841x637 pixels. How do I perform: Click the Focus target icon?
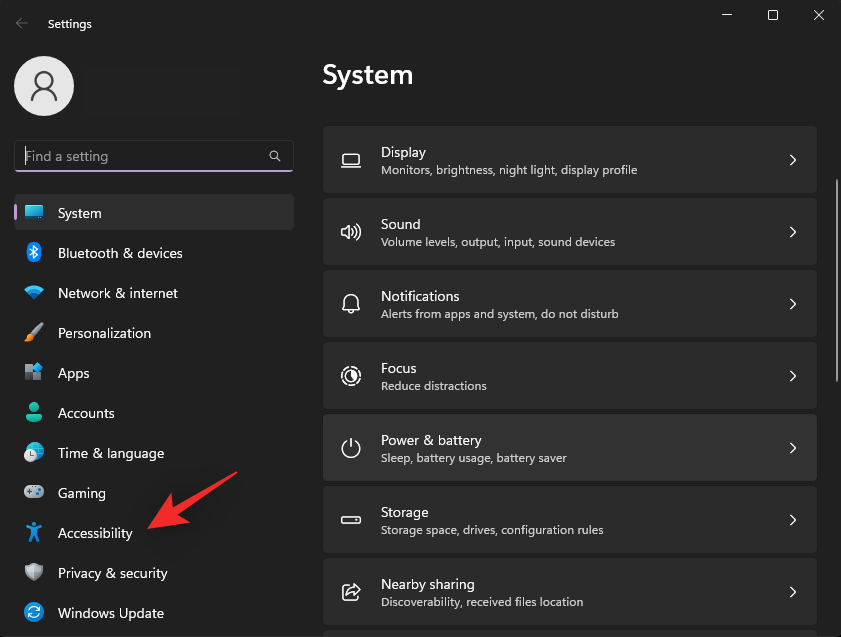(x=350, y=376)
